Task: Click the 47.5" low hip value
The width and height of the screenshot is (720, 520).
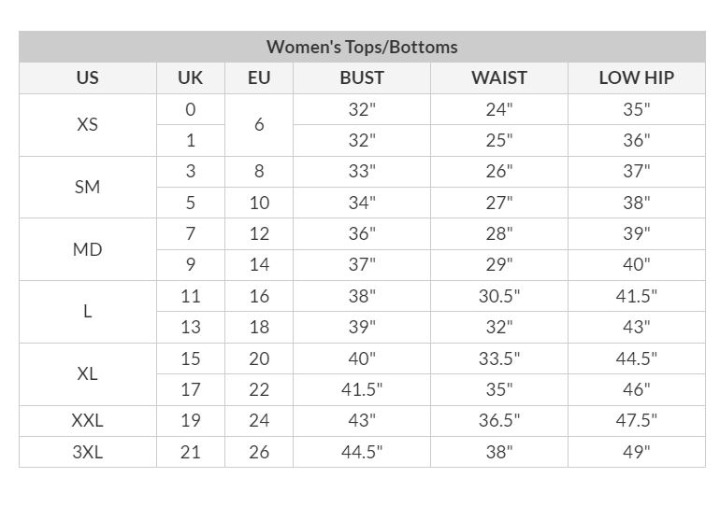Action: pos(636,420)
